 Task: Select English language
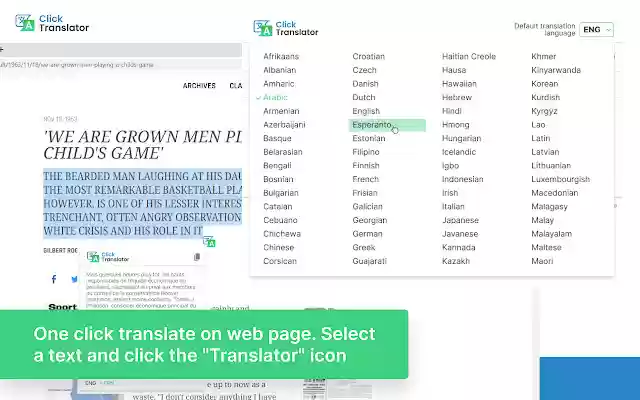(x=366, y=111)
